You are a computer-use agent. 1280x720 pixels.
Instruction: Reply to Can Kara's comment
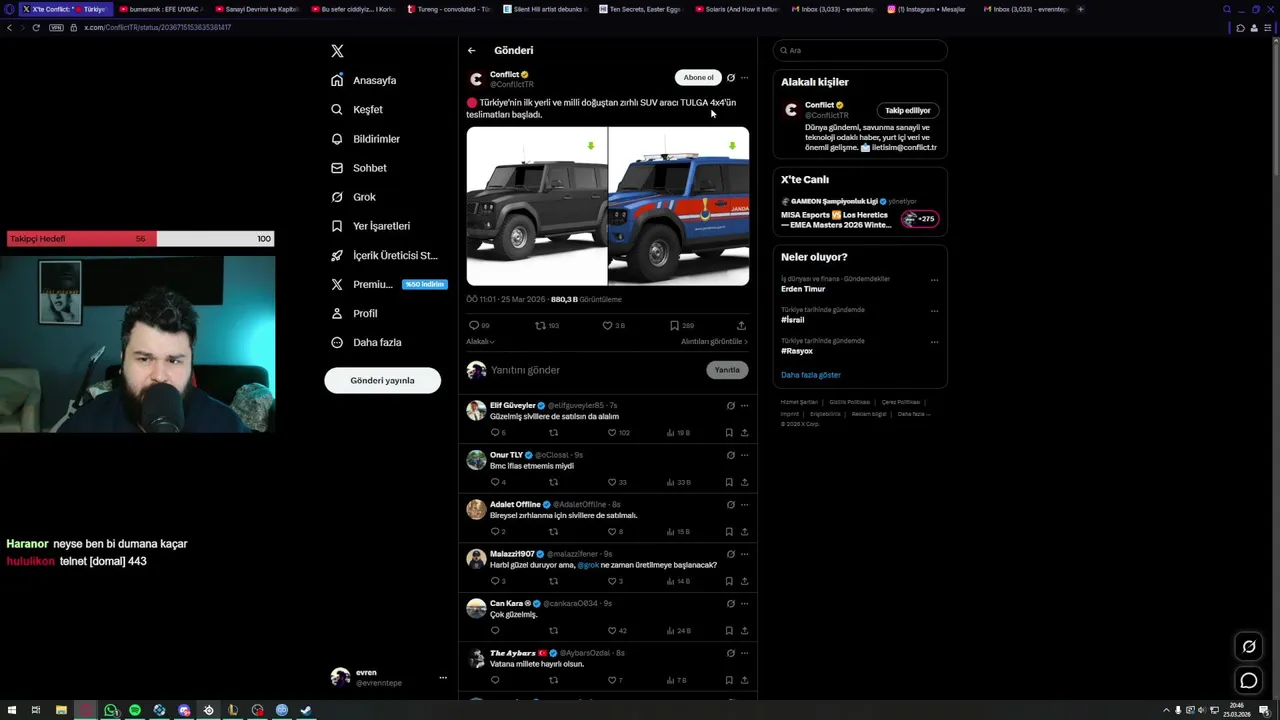click(x=494, y=631)
